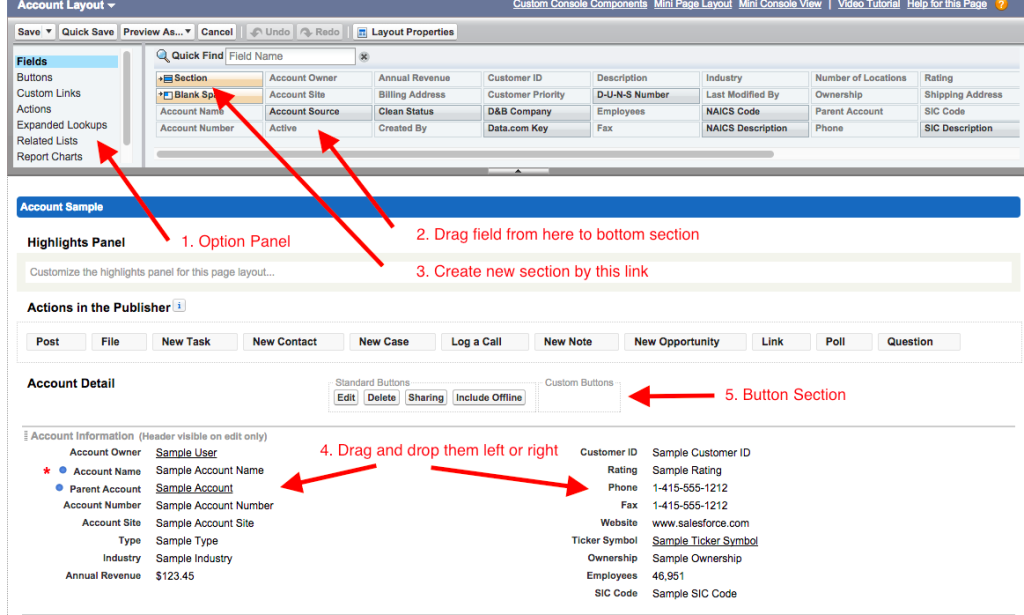Open the Sample User link
This screenshot has height=615, width=1024.
(x=186, y=453)
